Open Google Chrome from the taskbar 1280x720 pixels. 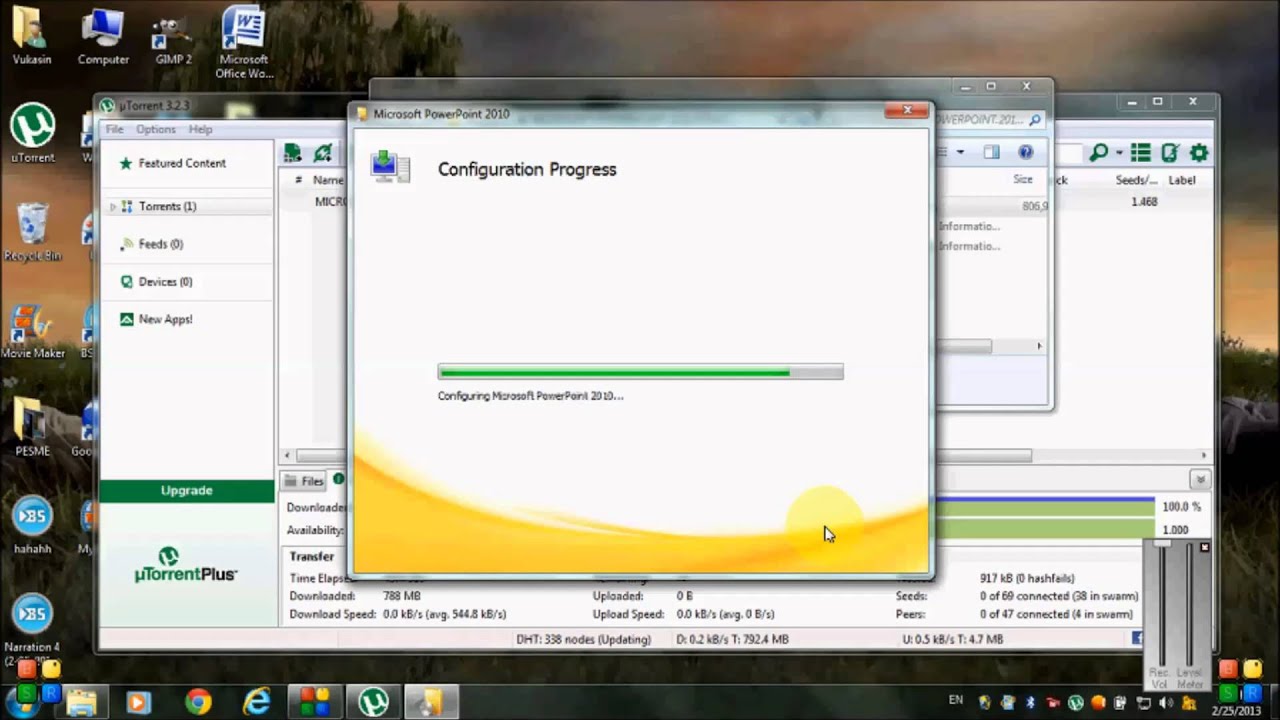point(198,702)
